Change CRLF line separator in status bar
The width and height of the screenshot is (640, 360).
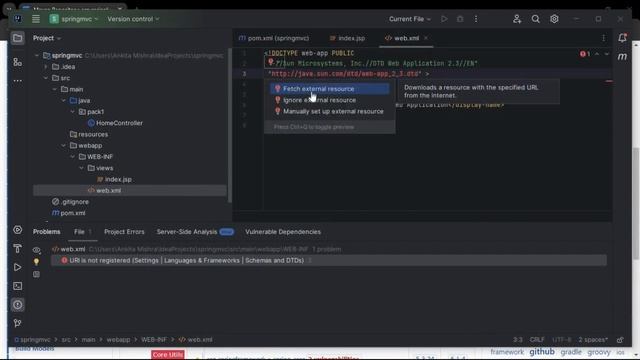(537, 340)
